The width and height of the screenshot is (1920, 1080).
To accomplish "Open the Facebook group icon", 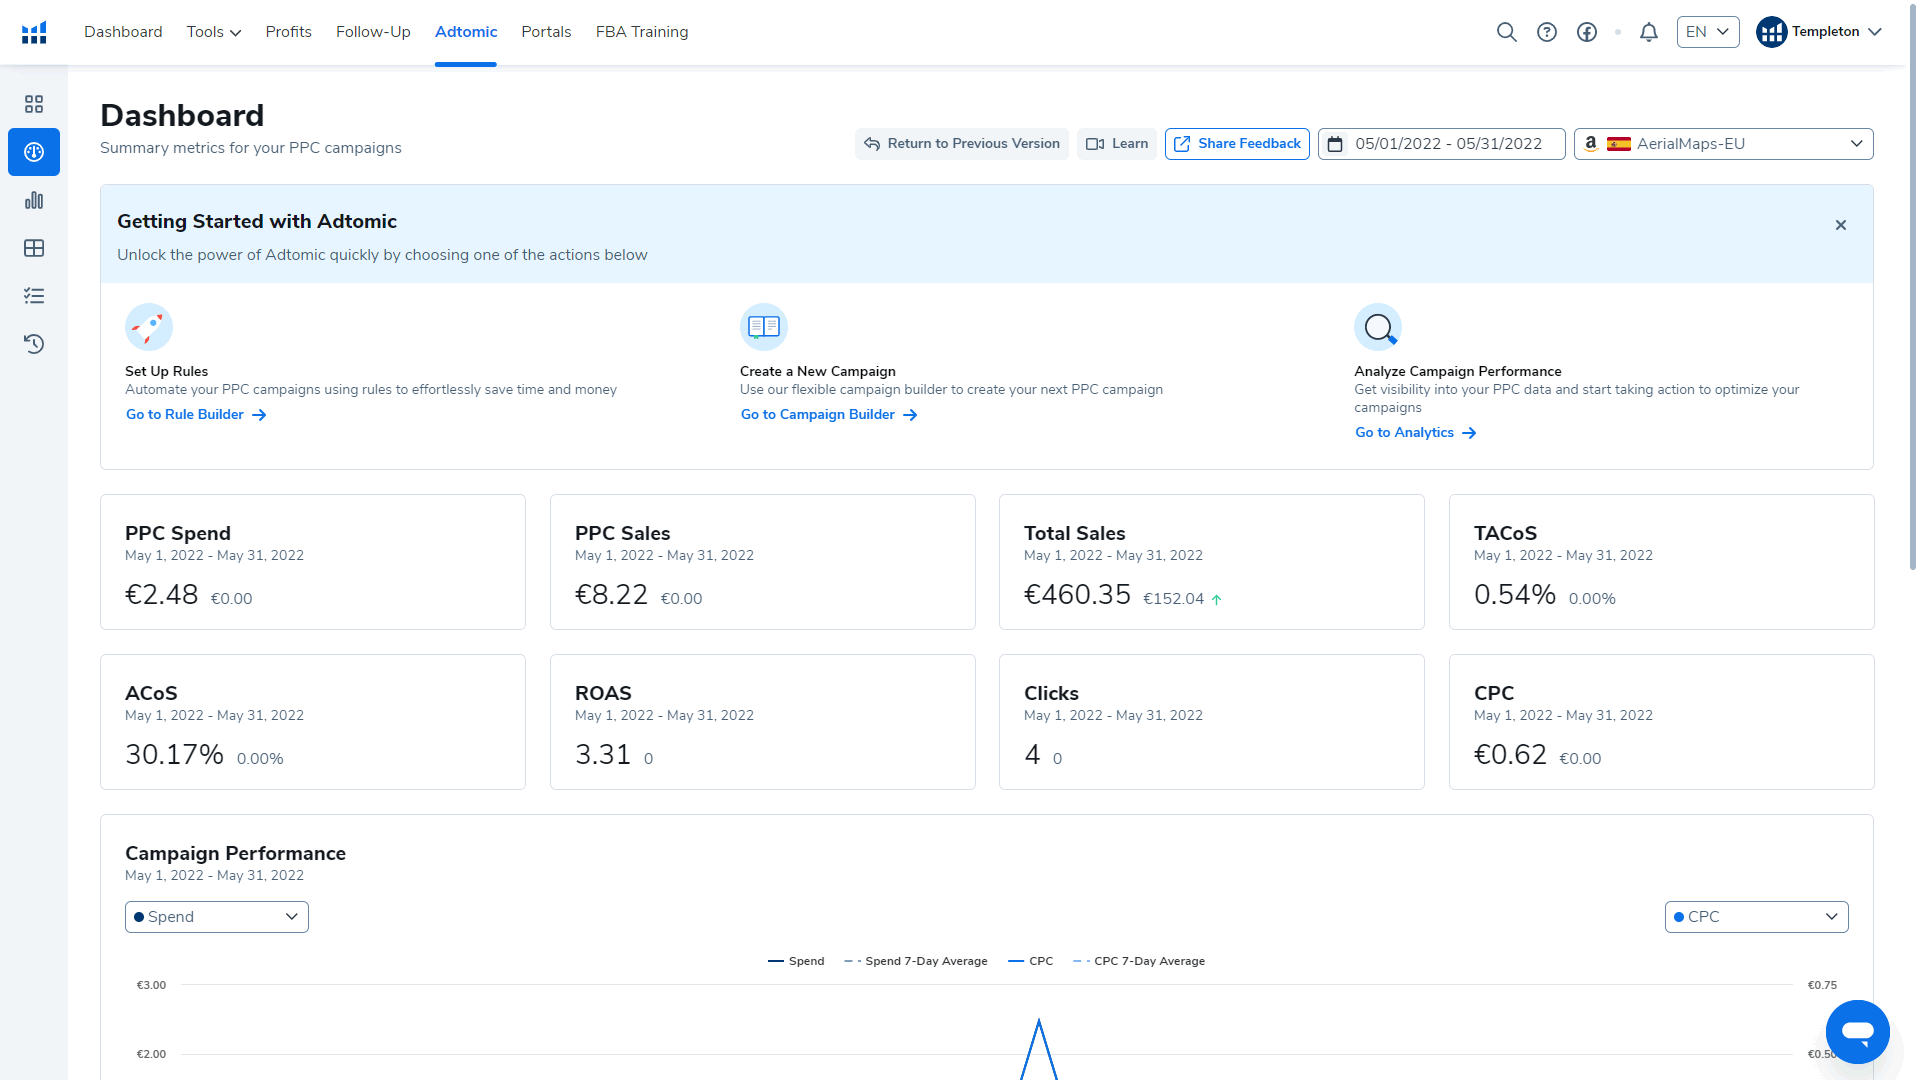I will pos(1587,32).
